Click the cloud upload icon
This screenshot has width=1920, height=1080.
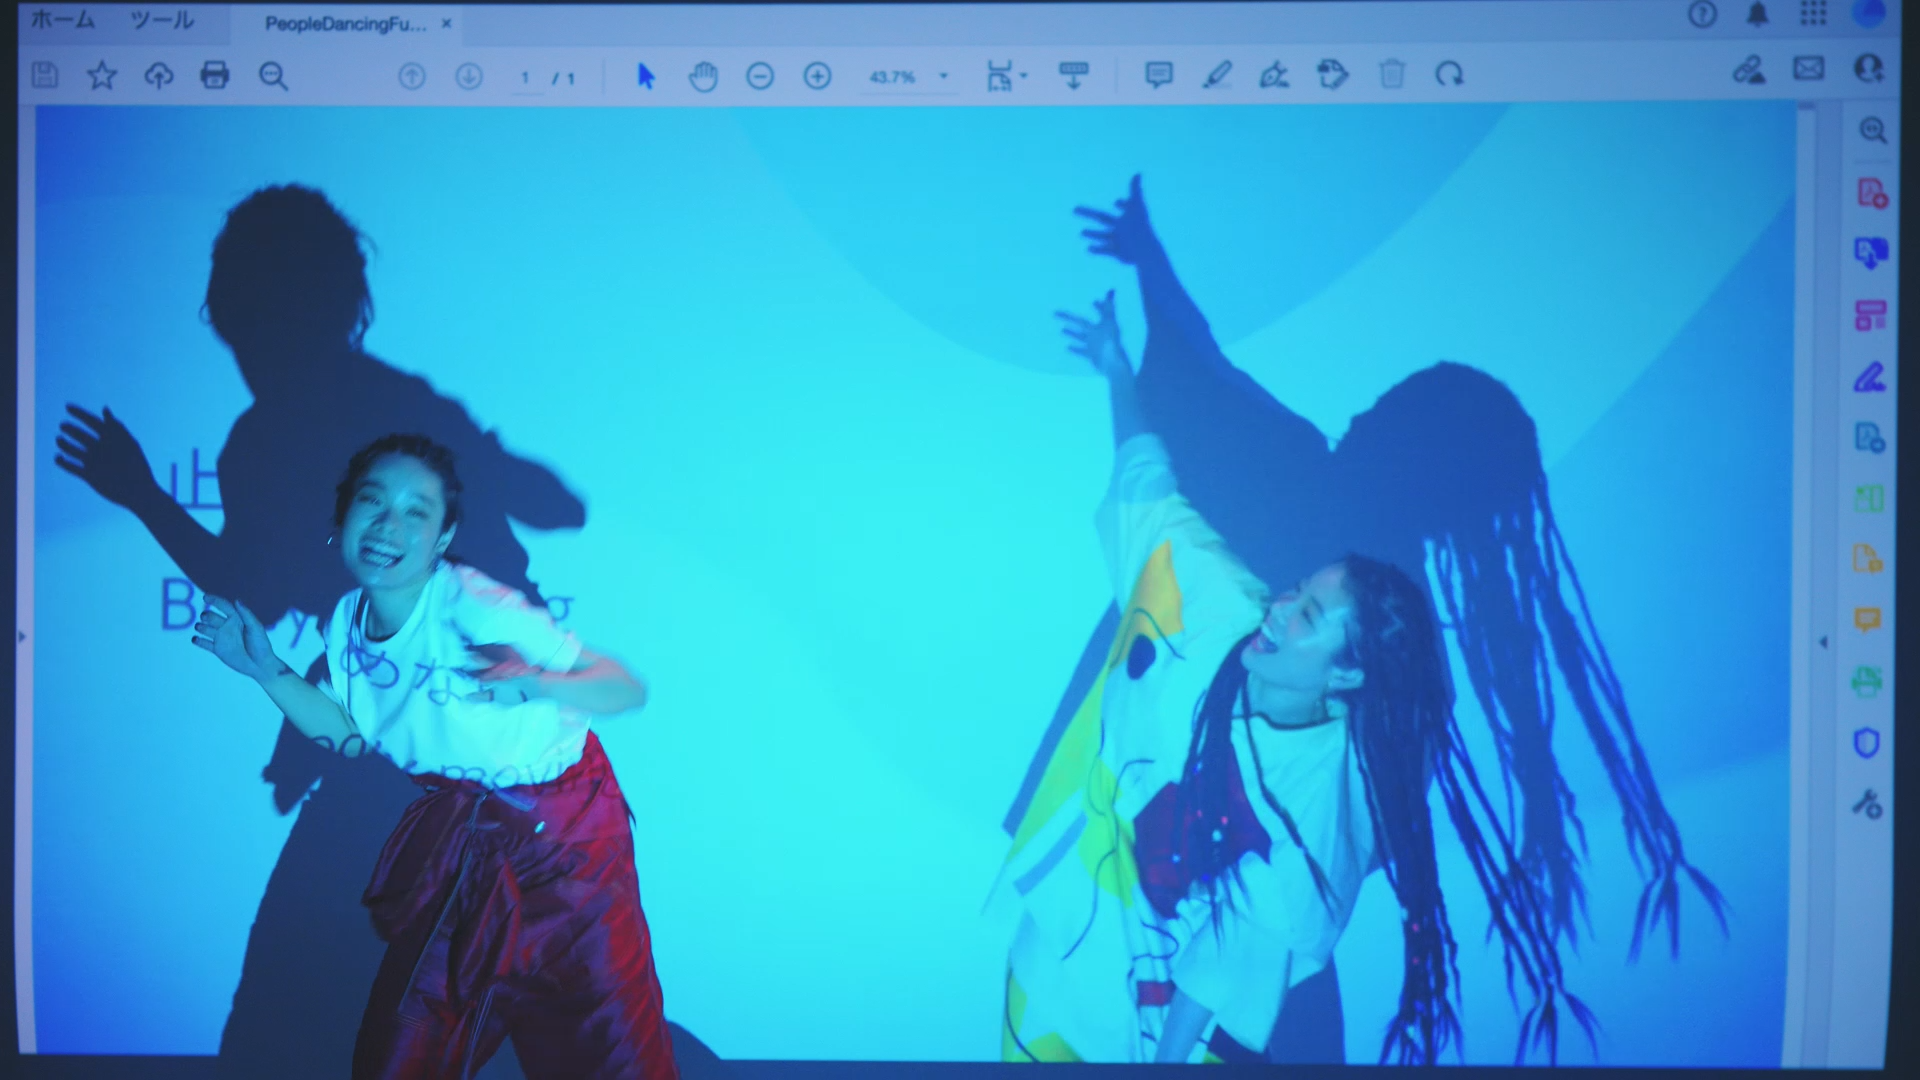pyautogui.click(x=159, y=75)
